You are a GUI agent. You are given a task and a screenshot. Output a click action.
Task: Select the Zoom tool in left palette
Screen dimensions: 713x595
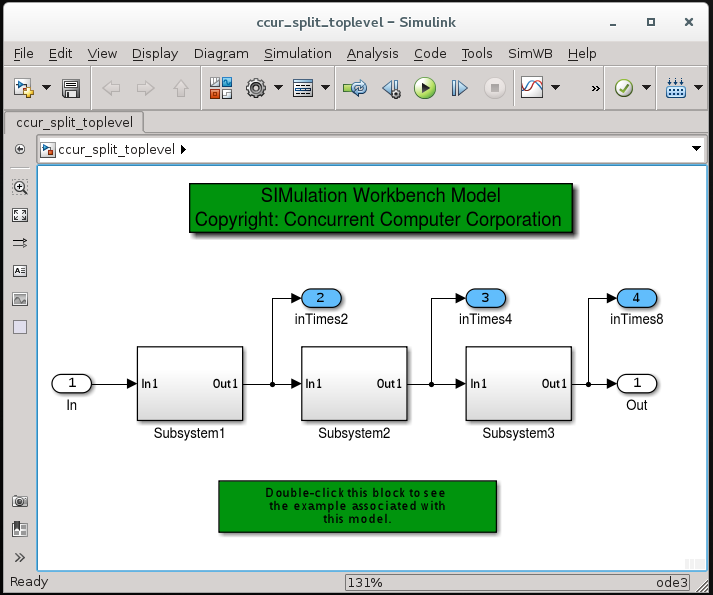20,187
